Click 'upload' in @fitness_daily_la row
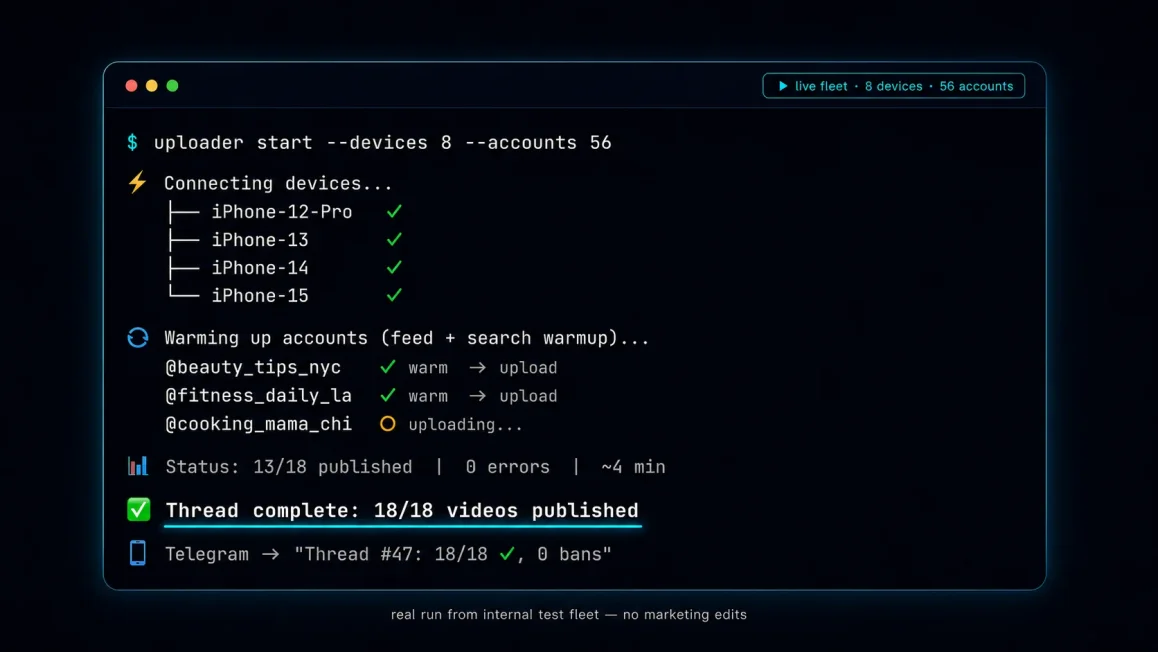The image size is (1158, 652). click(x=528, y=396)
